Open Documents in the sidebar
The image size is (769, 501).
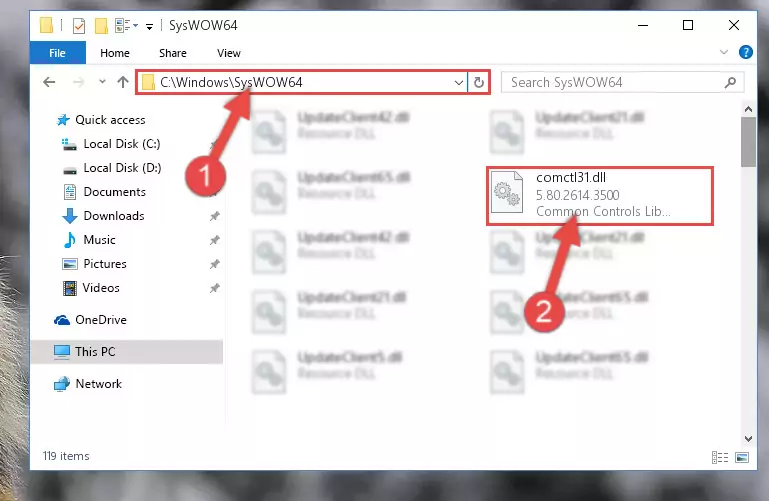(x=105, y=192)
